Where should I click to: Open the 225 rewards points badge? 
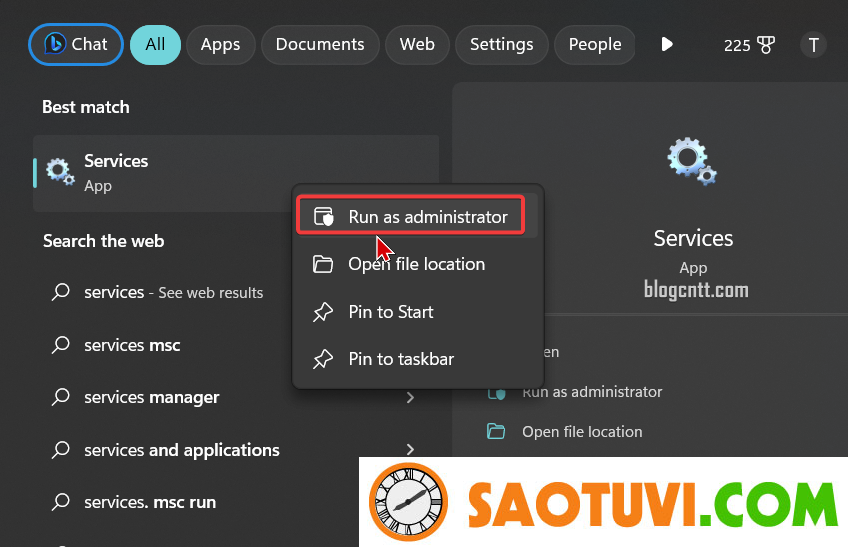749,45
